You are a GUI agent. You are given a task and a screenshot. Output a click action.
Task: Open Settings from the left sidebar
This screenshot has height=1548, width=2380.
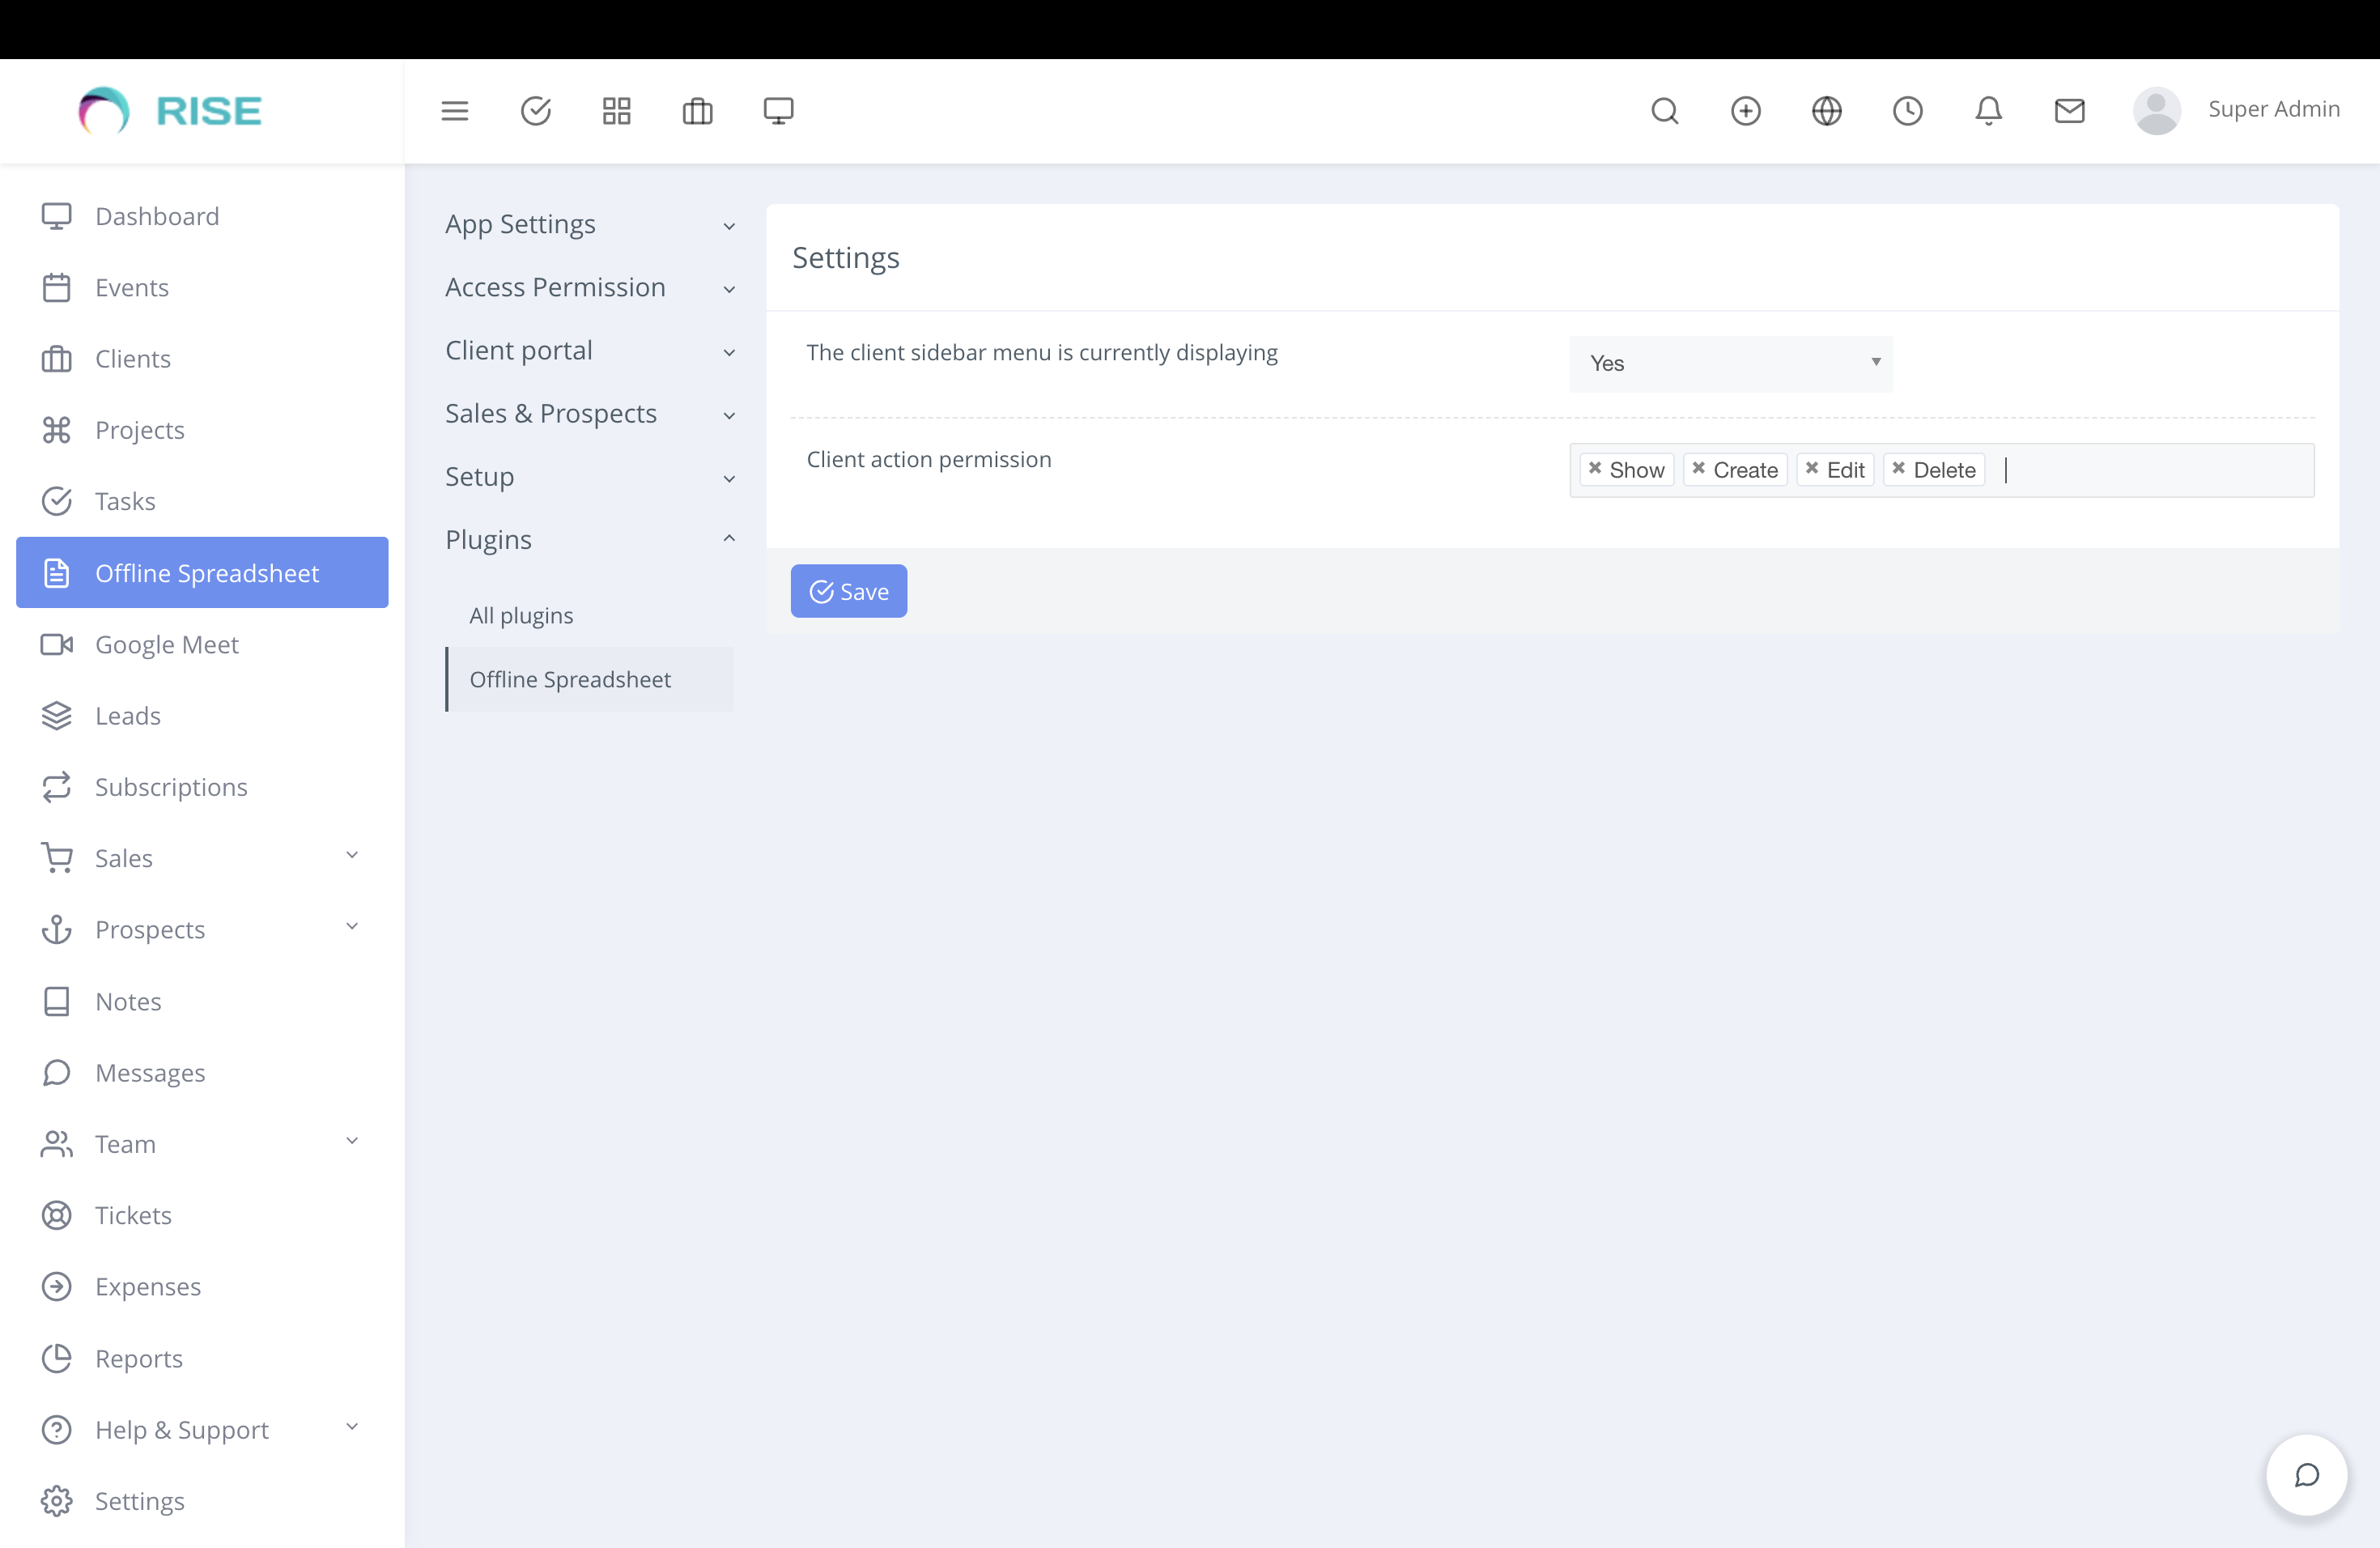click(x=139, y=1500)
